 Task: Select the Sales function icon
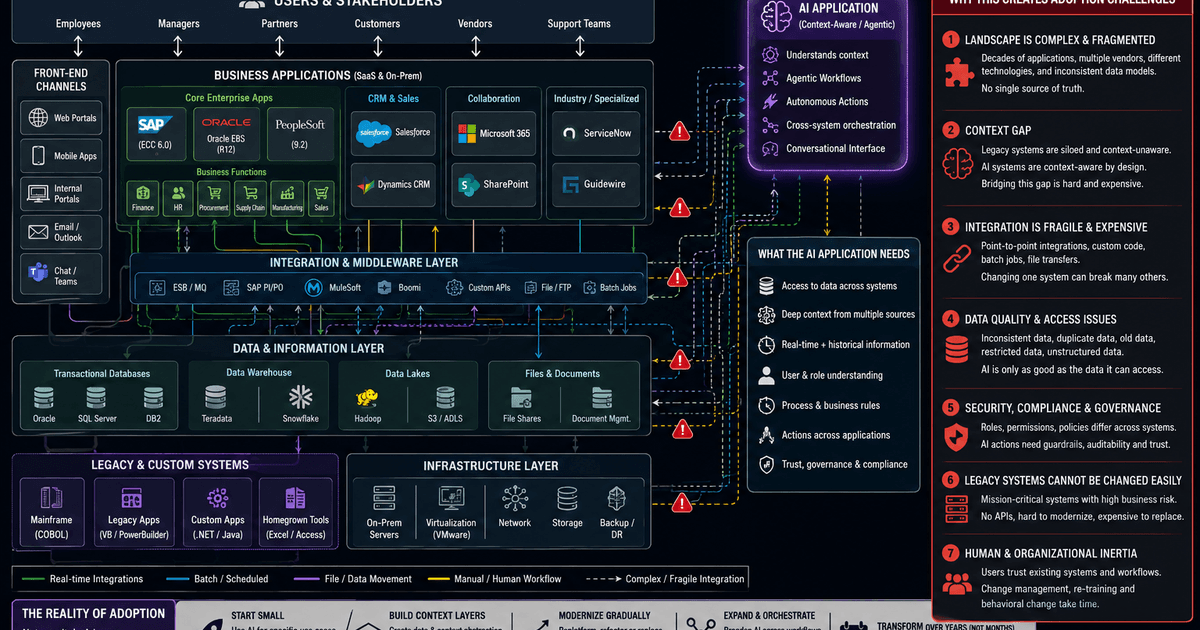pos(321,192)
